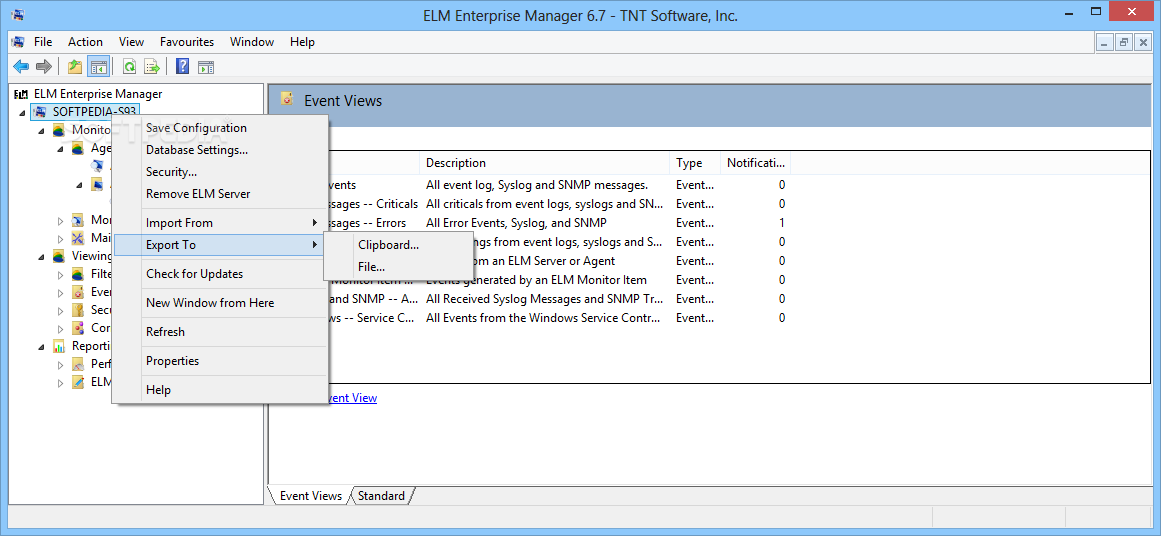Click 'All Events from the Windows Service Contr...'
Image resolution: width=1161 pixels, height=536 pixels.
542,318
